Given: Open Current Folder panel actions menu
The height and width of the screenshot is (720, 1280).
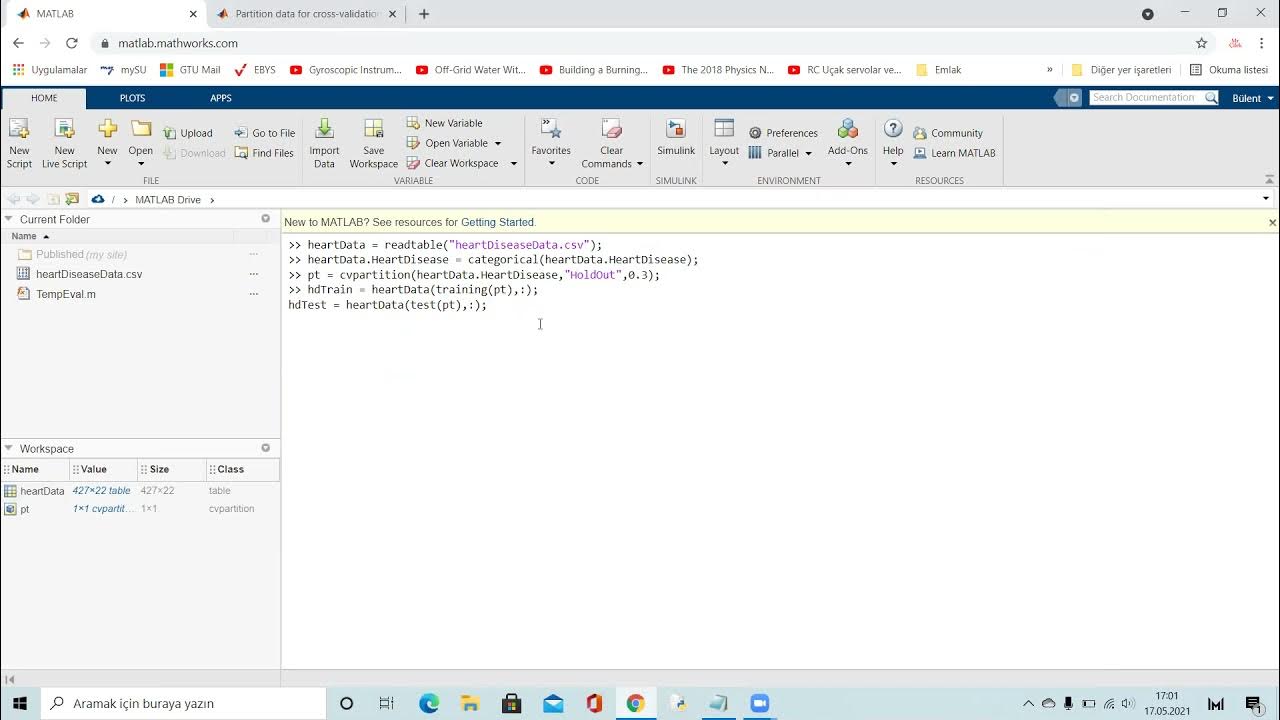Looking at the screenshot, I should pyautogui.click(x=266, y=219).
